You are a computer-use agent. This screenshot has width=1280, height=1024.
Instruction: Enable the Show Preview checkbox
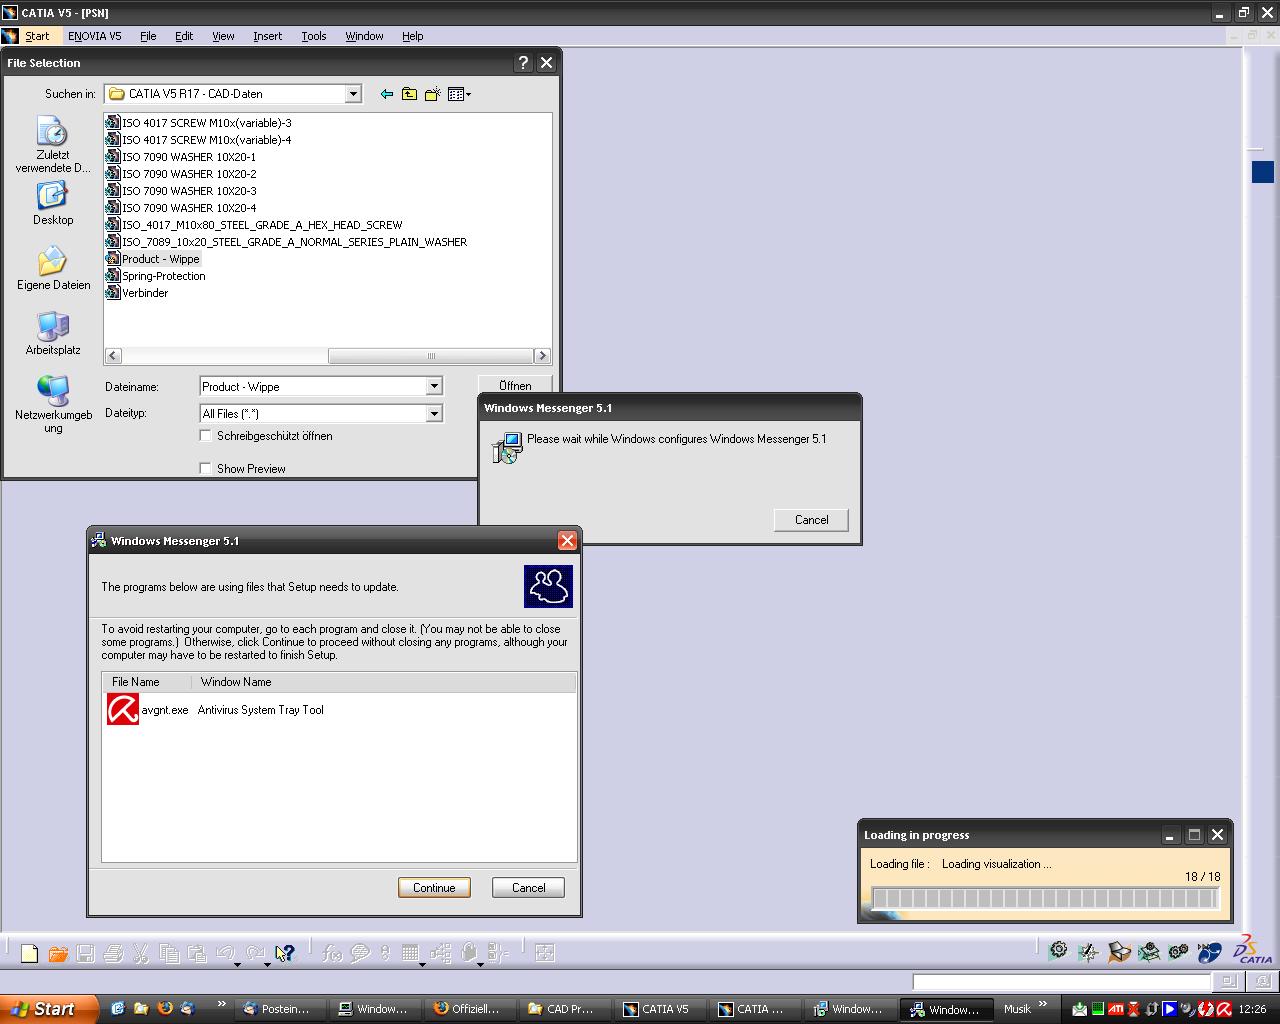[x=205, y=468]
